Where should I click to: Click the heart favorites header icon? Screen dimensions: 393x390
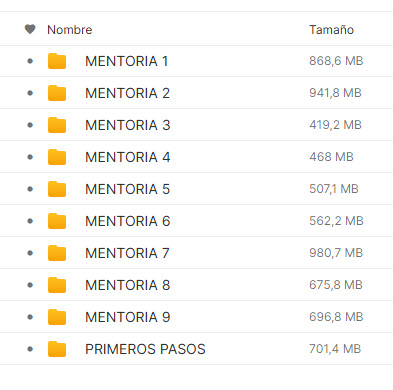30,29
